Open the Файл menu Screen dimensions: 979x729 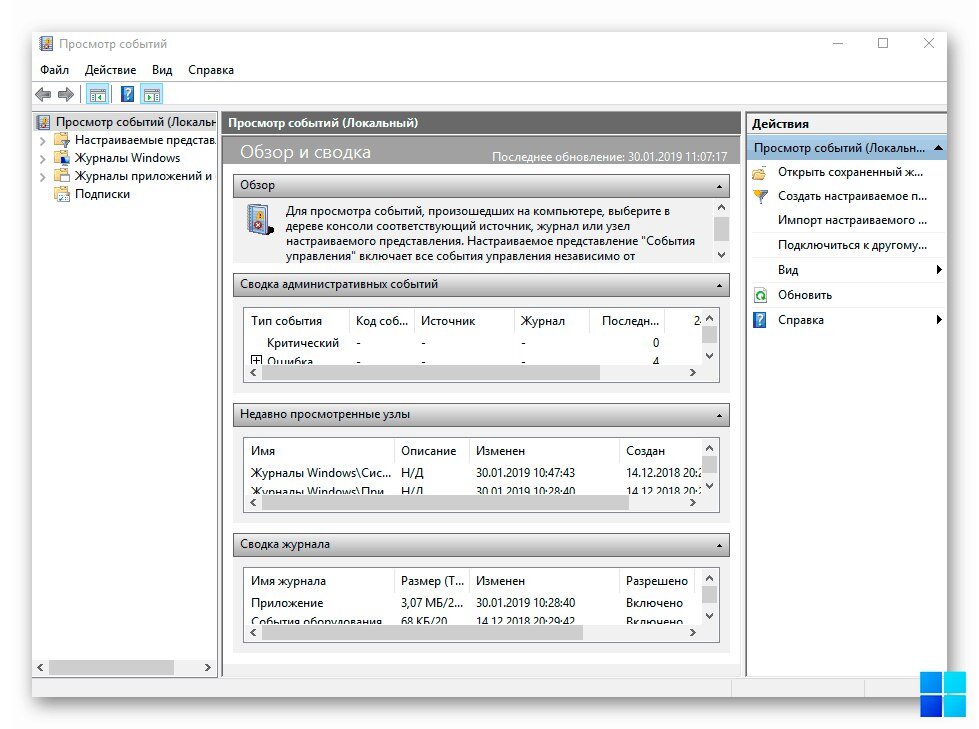coord(54,70)
